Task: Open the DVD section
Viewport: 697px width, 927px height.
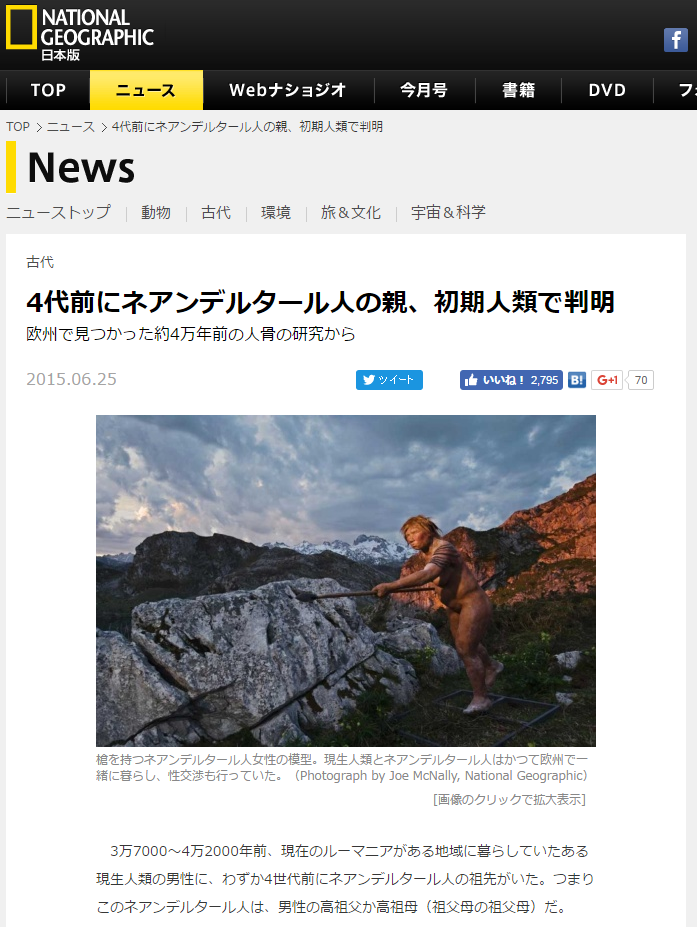Action: (x=607, y=90)
